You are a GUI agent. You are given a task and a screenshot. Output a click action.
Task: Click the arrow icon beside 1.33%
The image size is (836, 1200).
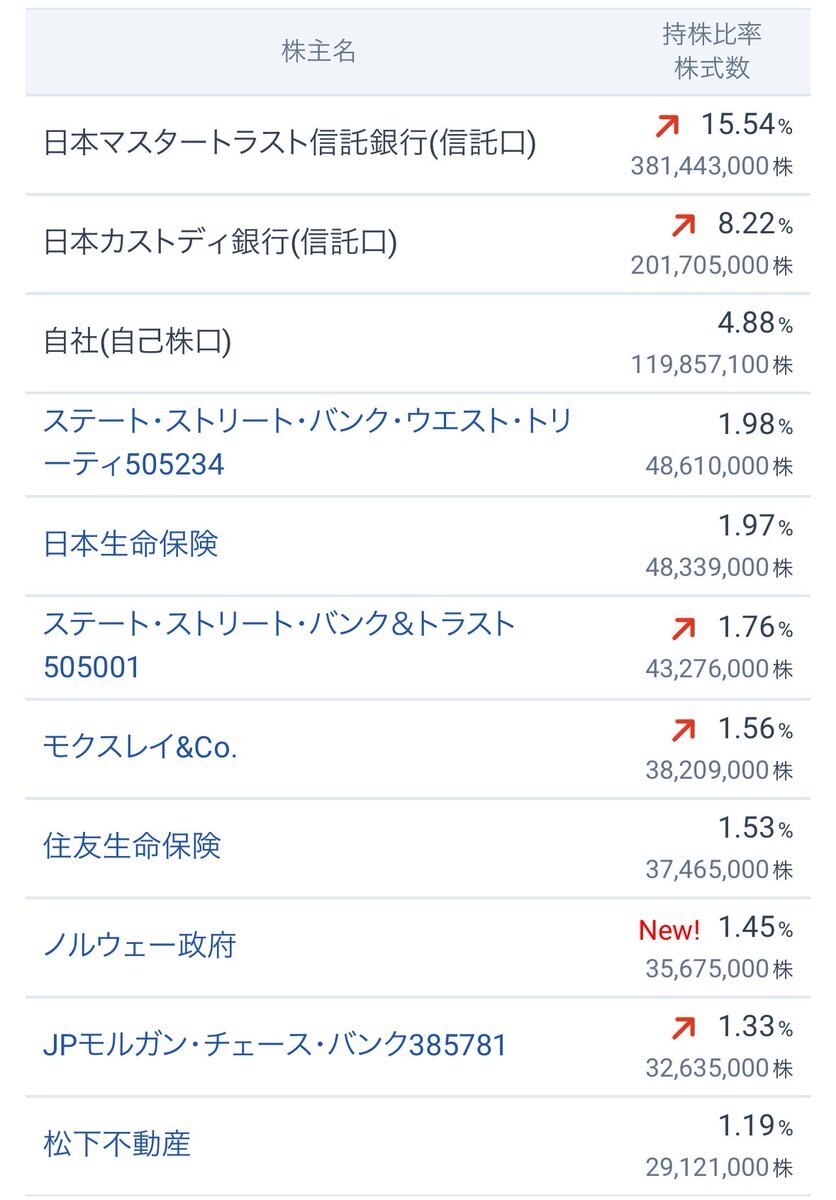click(683, 1027)
